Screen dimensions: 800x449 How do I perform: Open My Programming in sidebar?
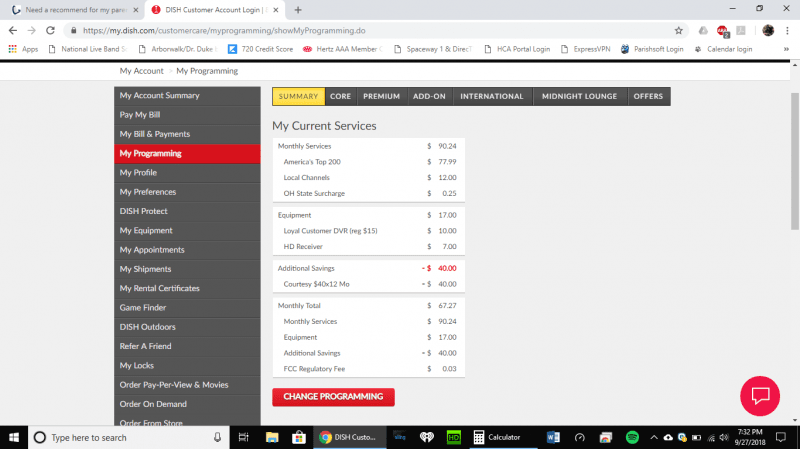pyautogui.click(x=187, y=154)
